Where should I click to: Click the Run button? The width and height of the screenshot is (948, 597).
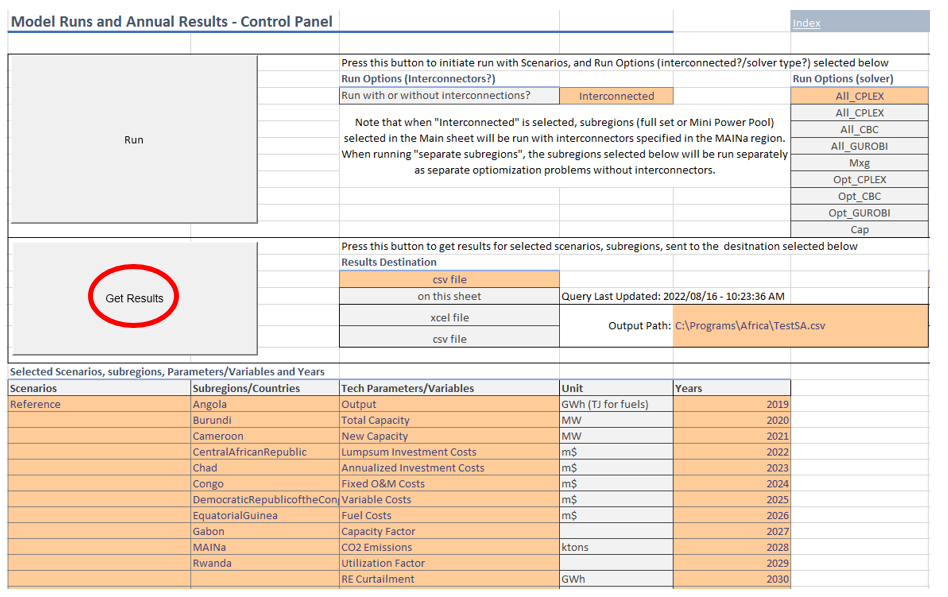coord(134,140)
